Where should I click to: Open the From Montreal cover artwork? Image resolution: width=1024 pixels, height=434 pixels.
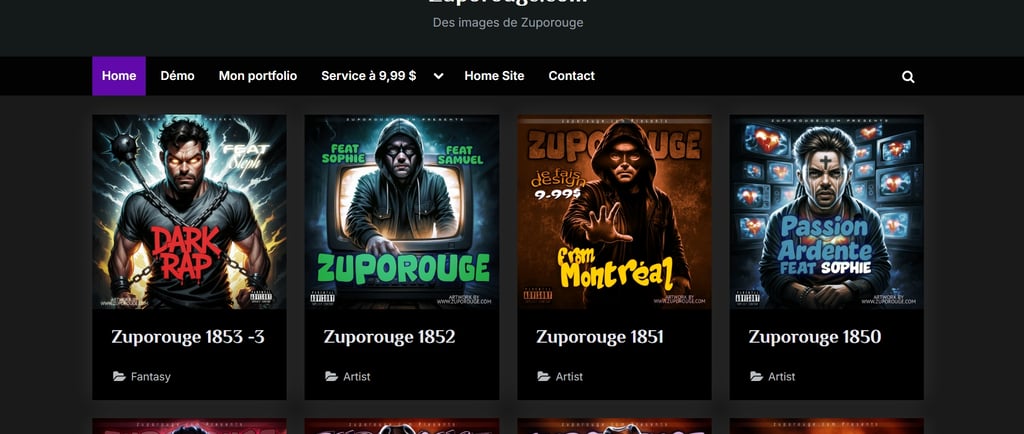(614, 211)
